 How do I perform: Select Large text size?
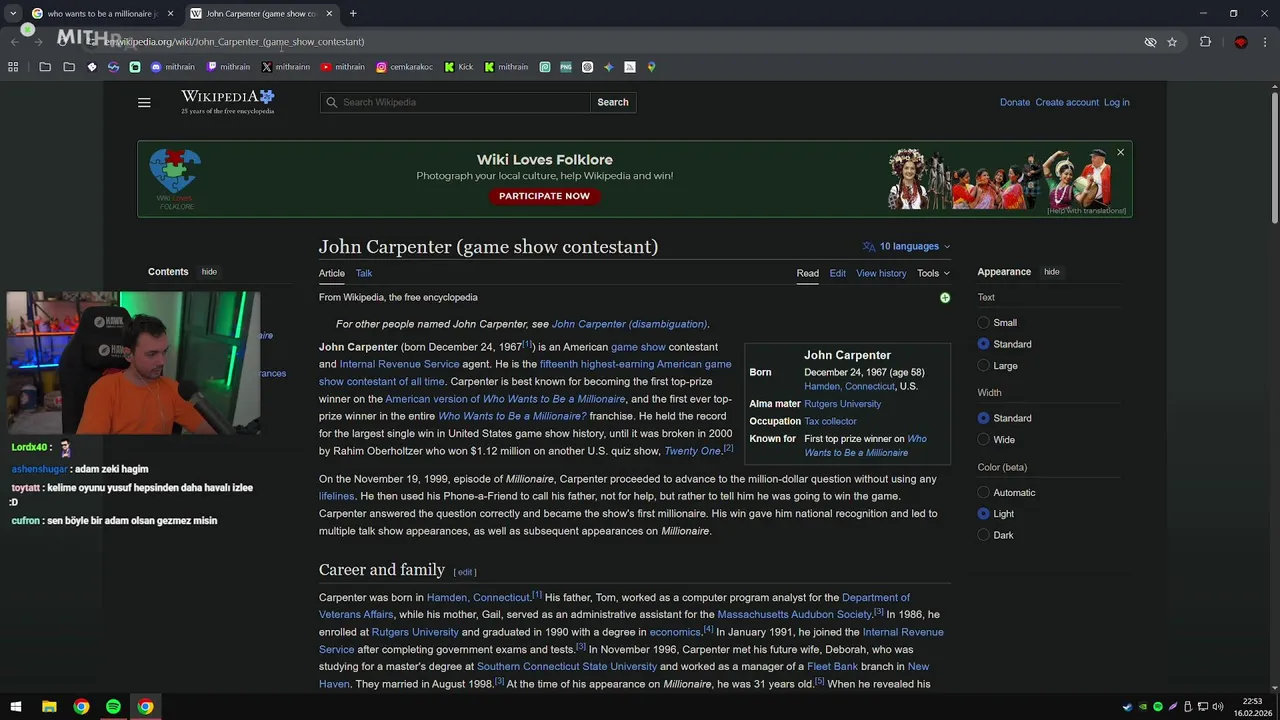(x=983, y=366)
